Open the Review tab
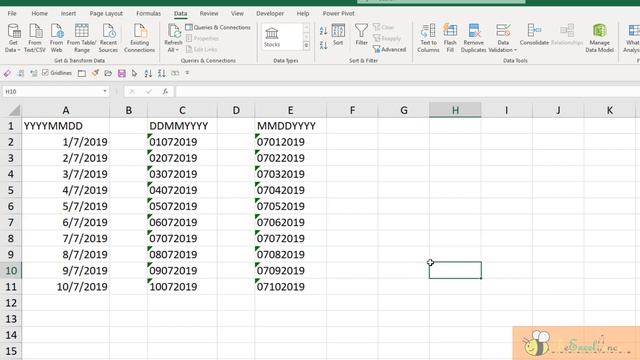Screen dimensions: 640x360 click(209, 13)
